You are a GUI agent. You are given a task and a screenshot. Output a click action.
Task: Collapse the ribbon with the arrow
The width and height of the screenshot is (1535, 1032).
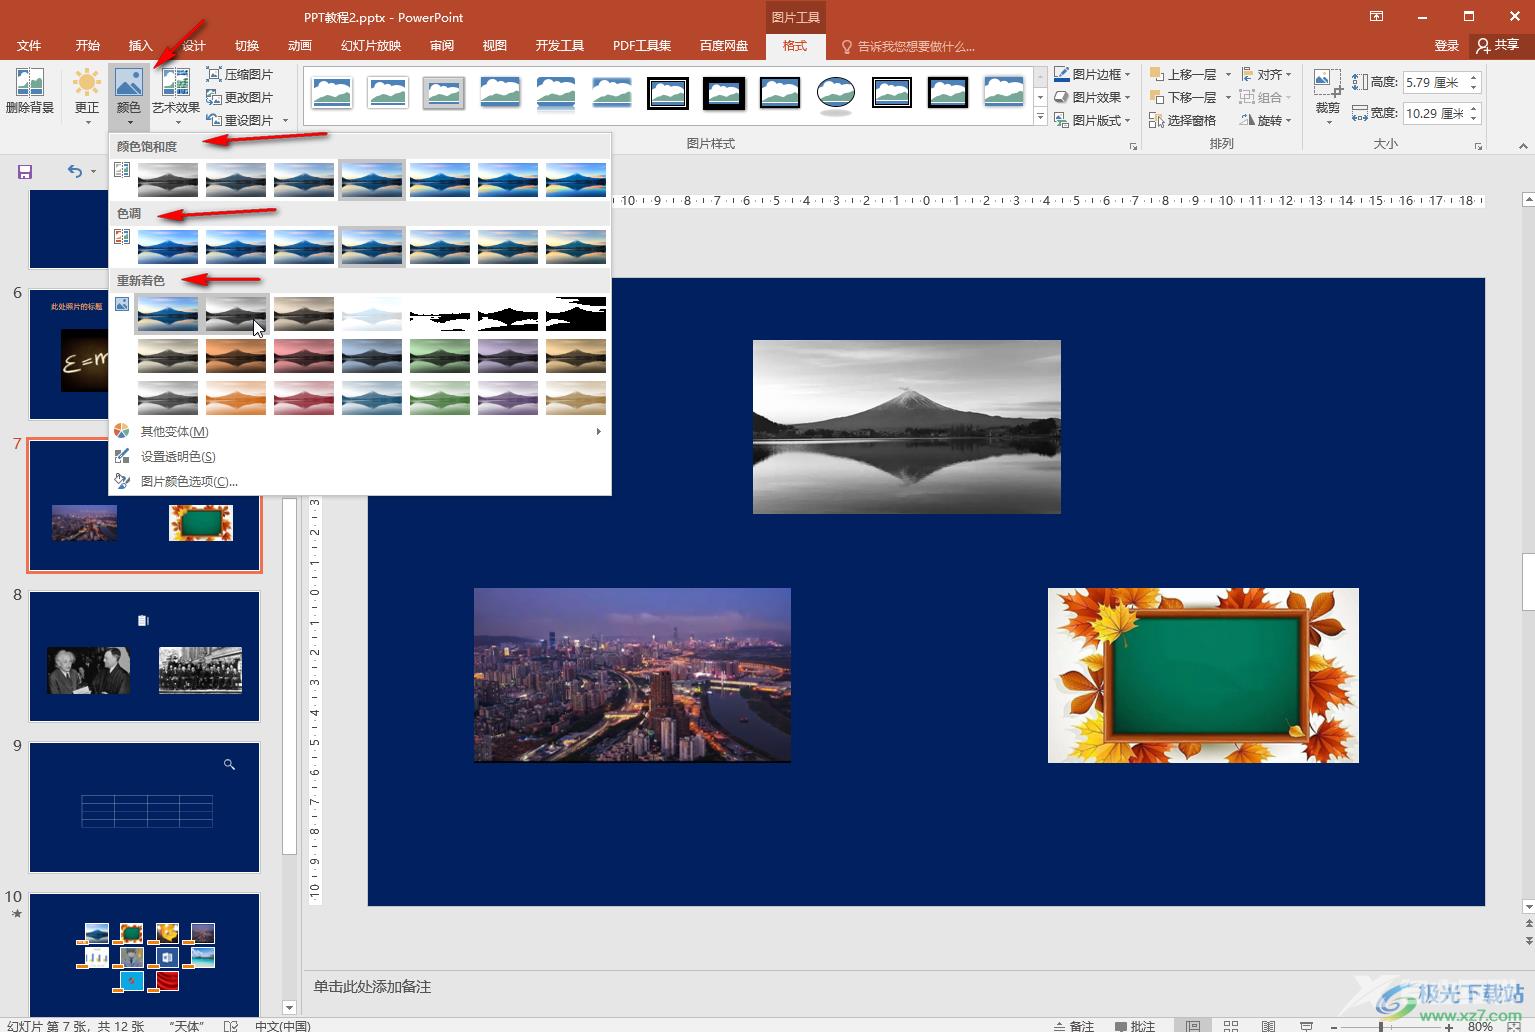pos(1523,146)
